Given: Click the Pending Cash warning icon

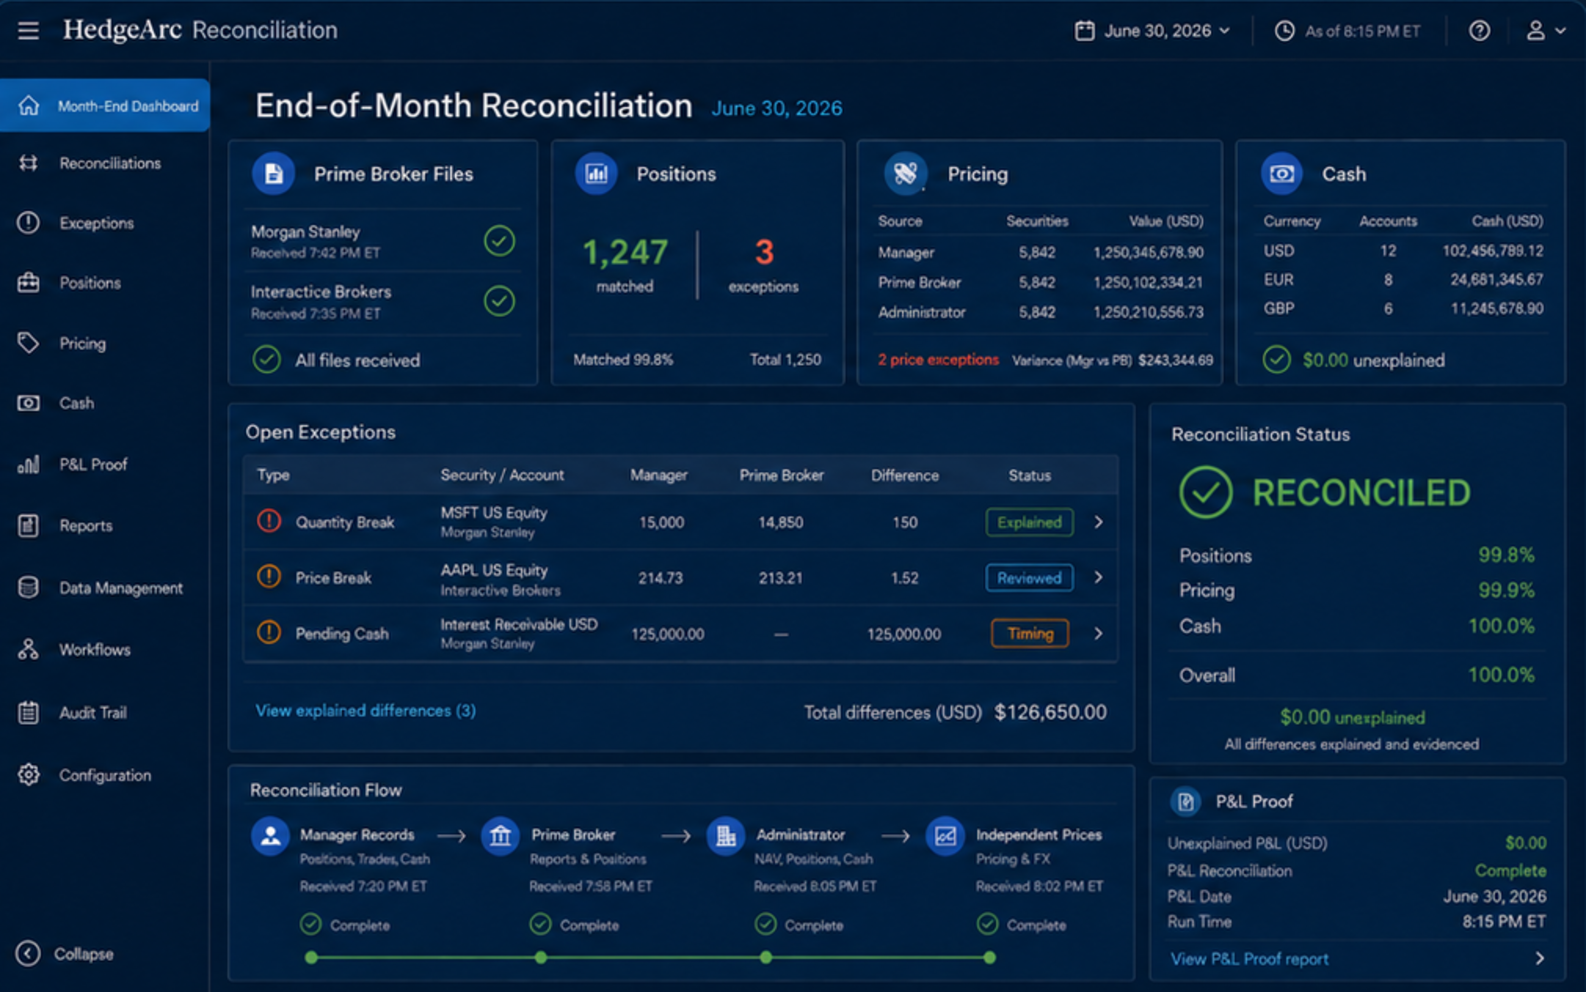Looking at the screenshot, I should 269,633.
